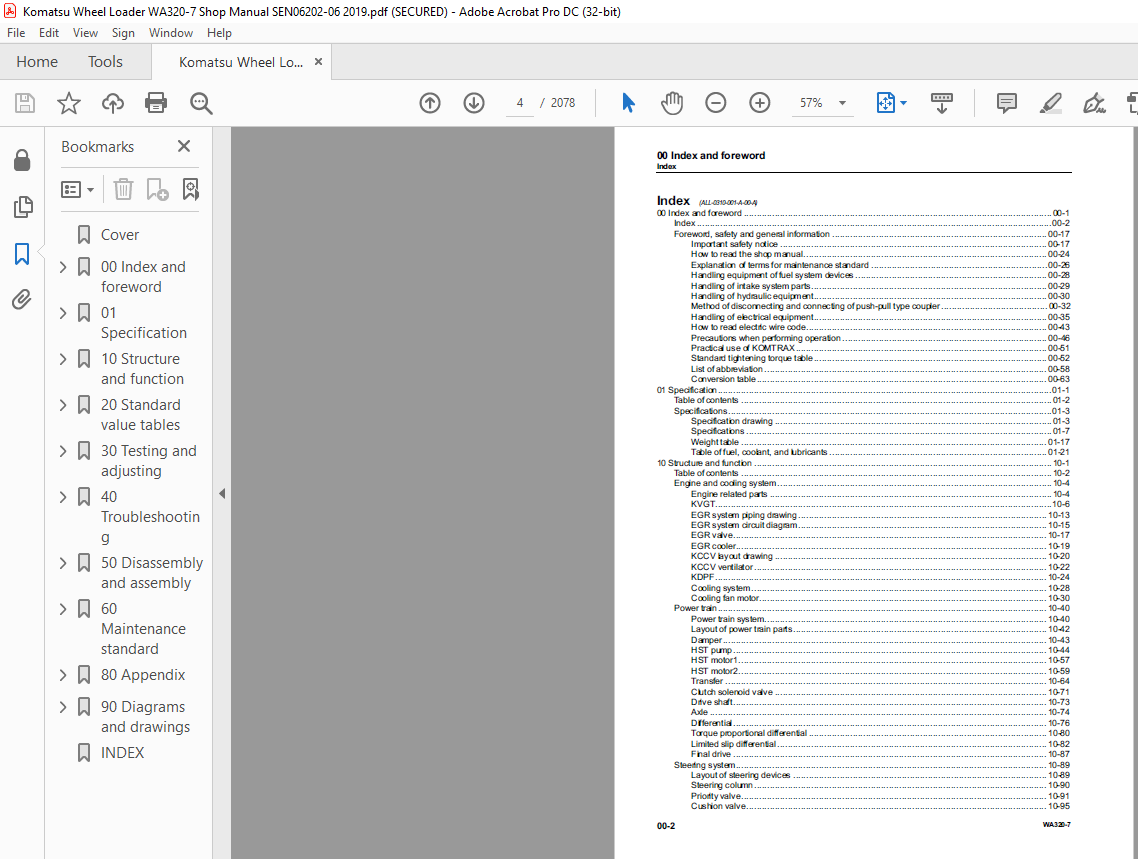The width and height of the screenshot is (1138, 859).
Task: Open Sign document pen tool
Action: (1094, 103)
